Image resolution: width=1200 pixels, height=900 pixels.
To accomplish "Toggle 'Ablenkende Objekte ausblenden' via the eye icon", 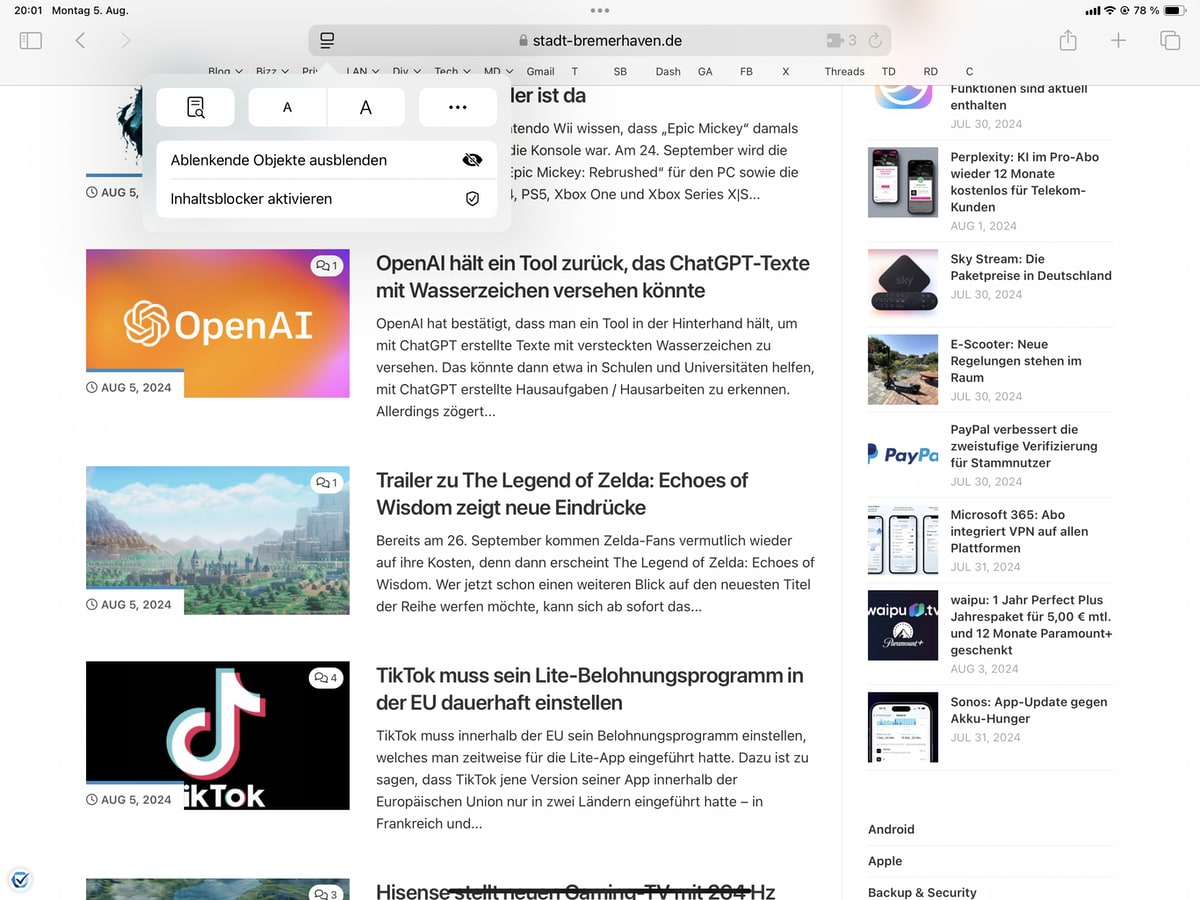I will click(472, 159).
